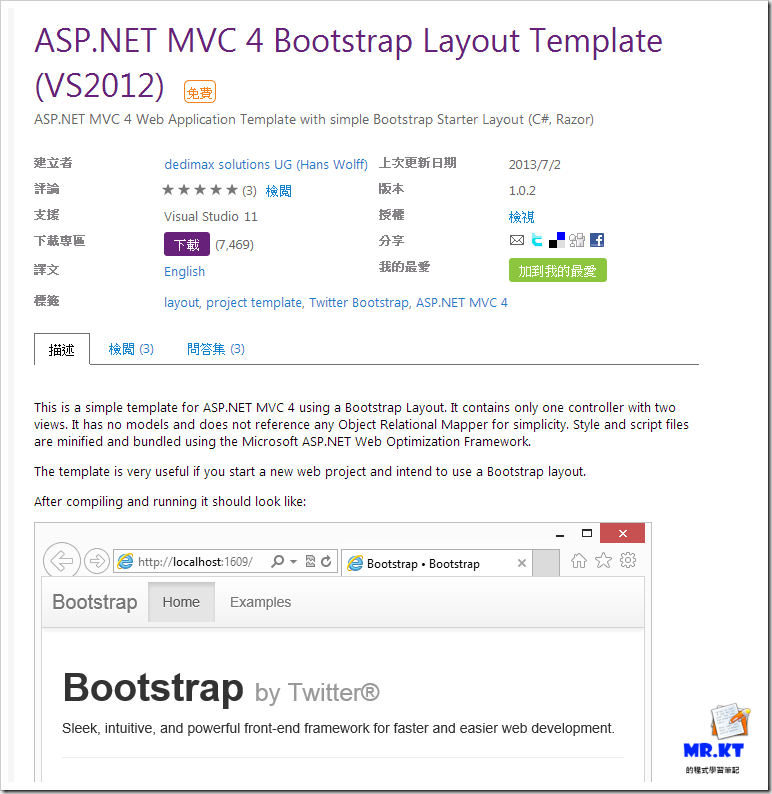Share this template via the email icon
This screenshot has height=794, width=772.
(x=516, y=240)
